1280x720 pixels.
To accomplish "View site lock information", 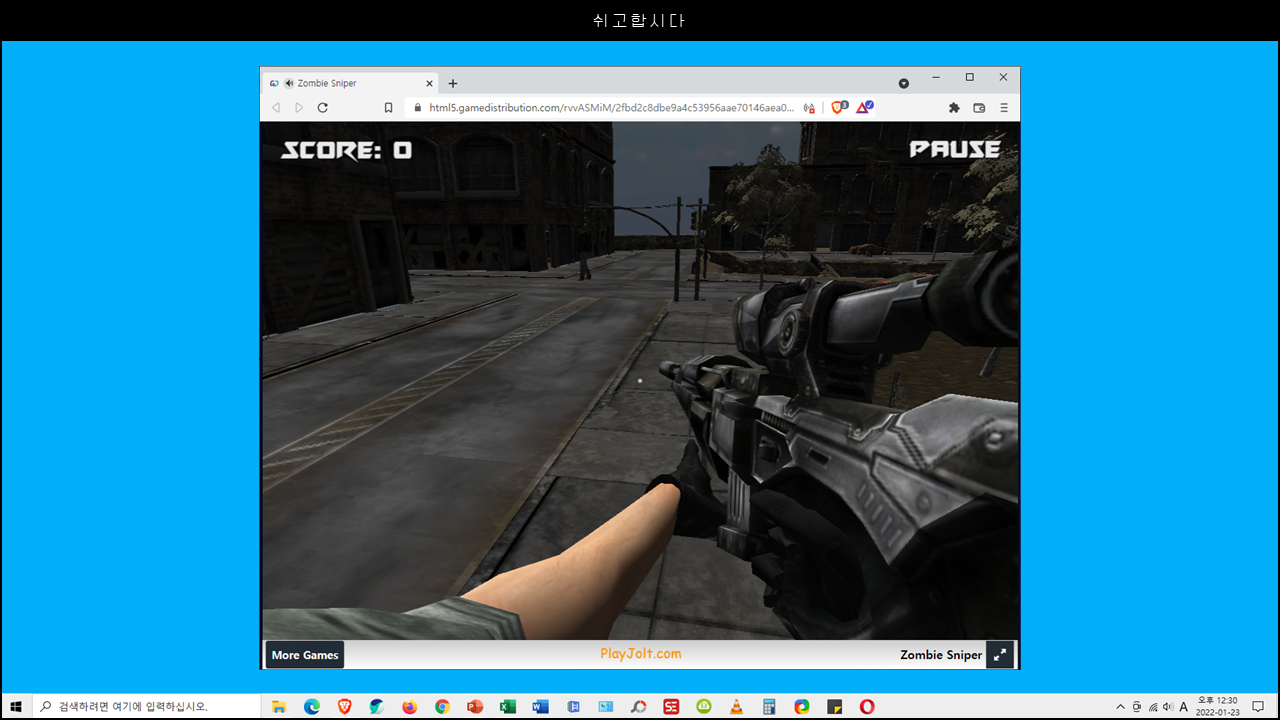I will click(418, 108).
